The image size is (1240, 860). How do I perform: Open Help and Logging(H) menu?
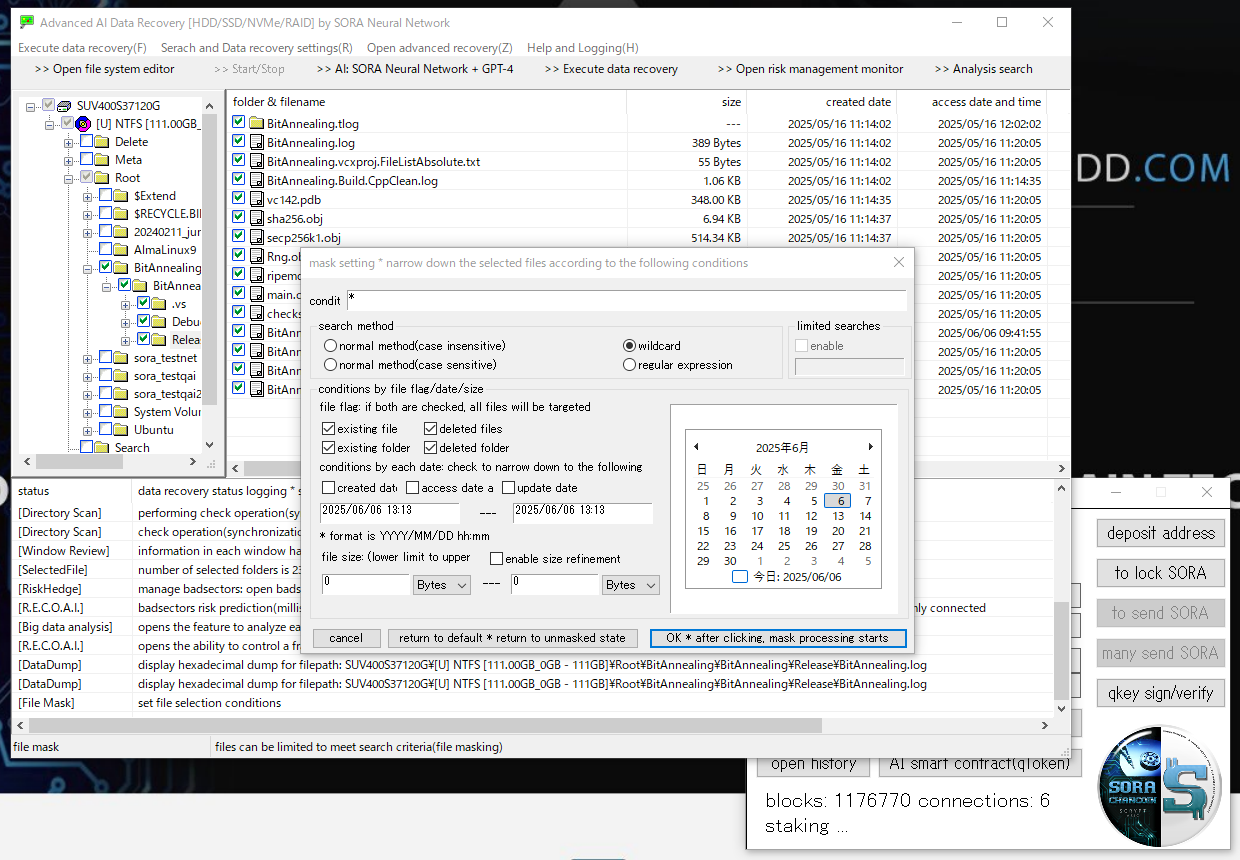tap(583, 48)
